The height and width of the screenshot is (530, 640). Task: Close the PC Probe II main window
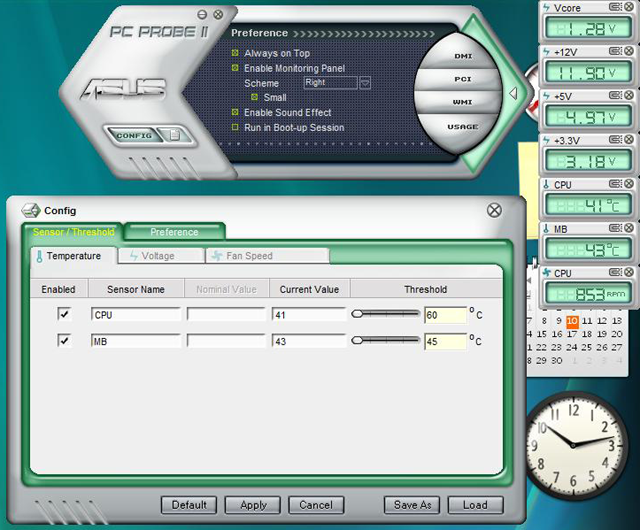point(218,15)
